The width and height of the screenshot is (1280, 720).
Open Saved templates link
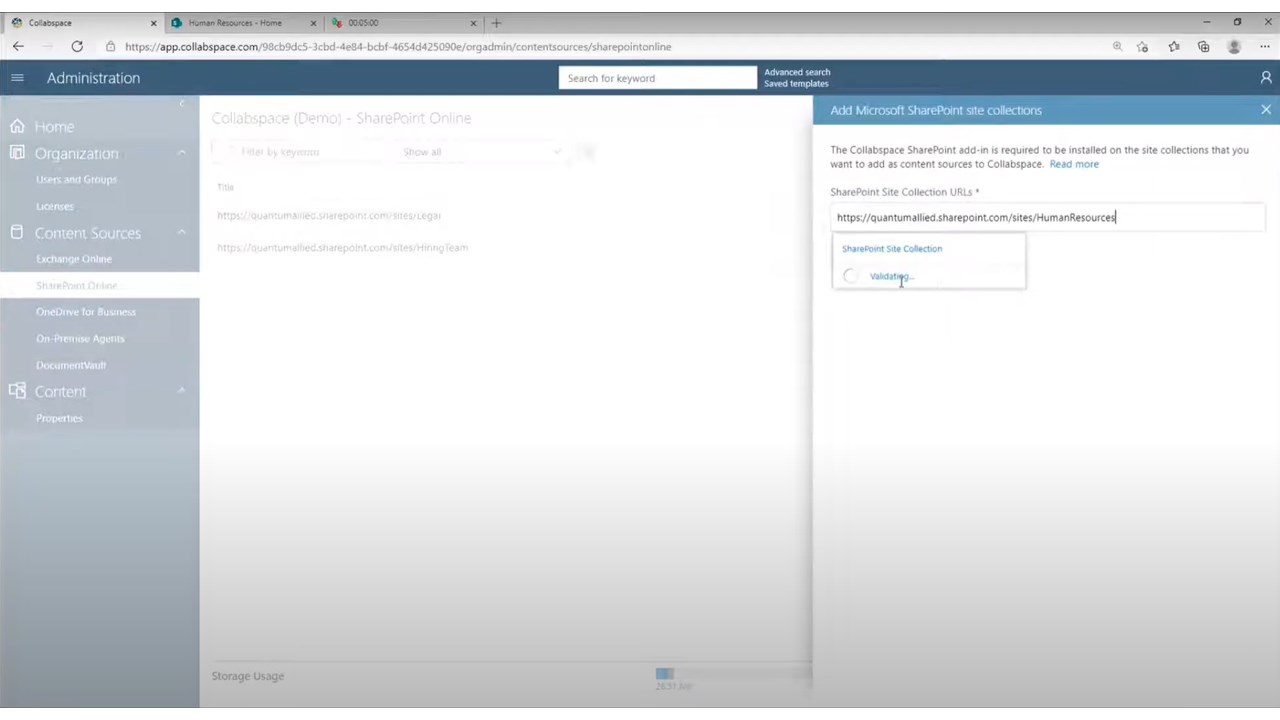coord(796,84)
